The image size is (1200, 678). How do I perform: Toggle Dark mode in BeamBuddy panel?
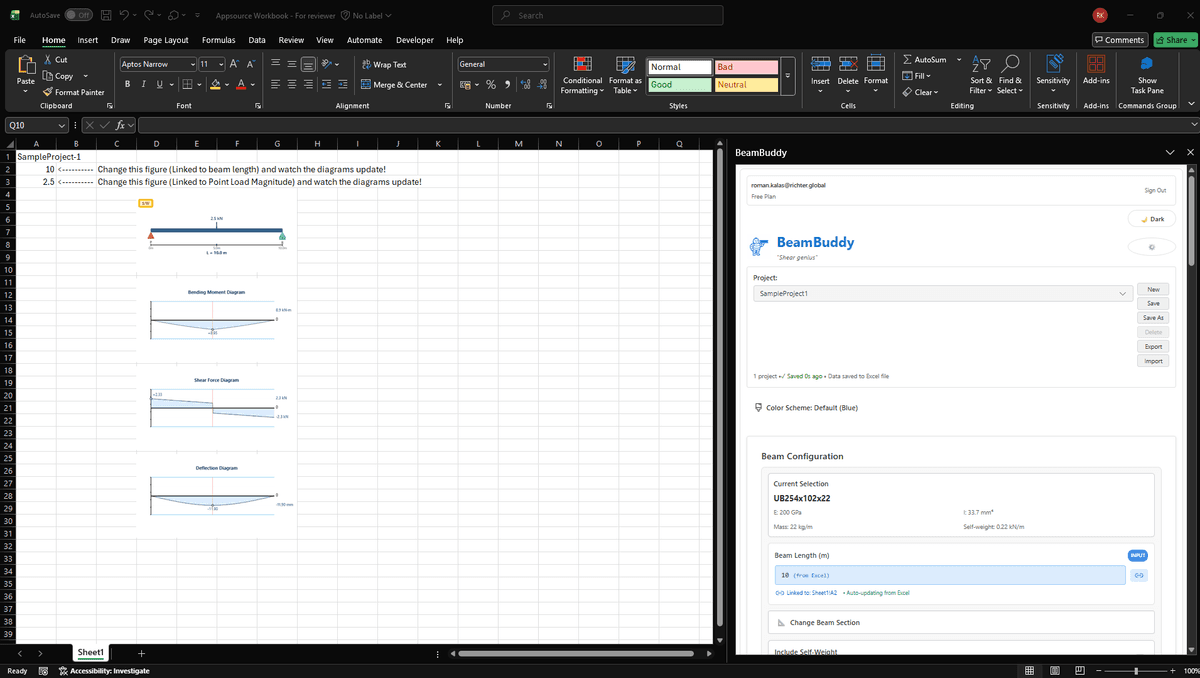click(x=1151, y=218)
